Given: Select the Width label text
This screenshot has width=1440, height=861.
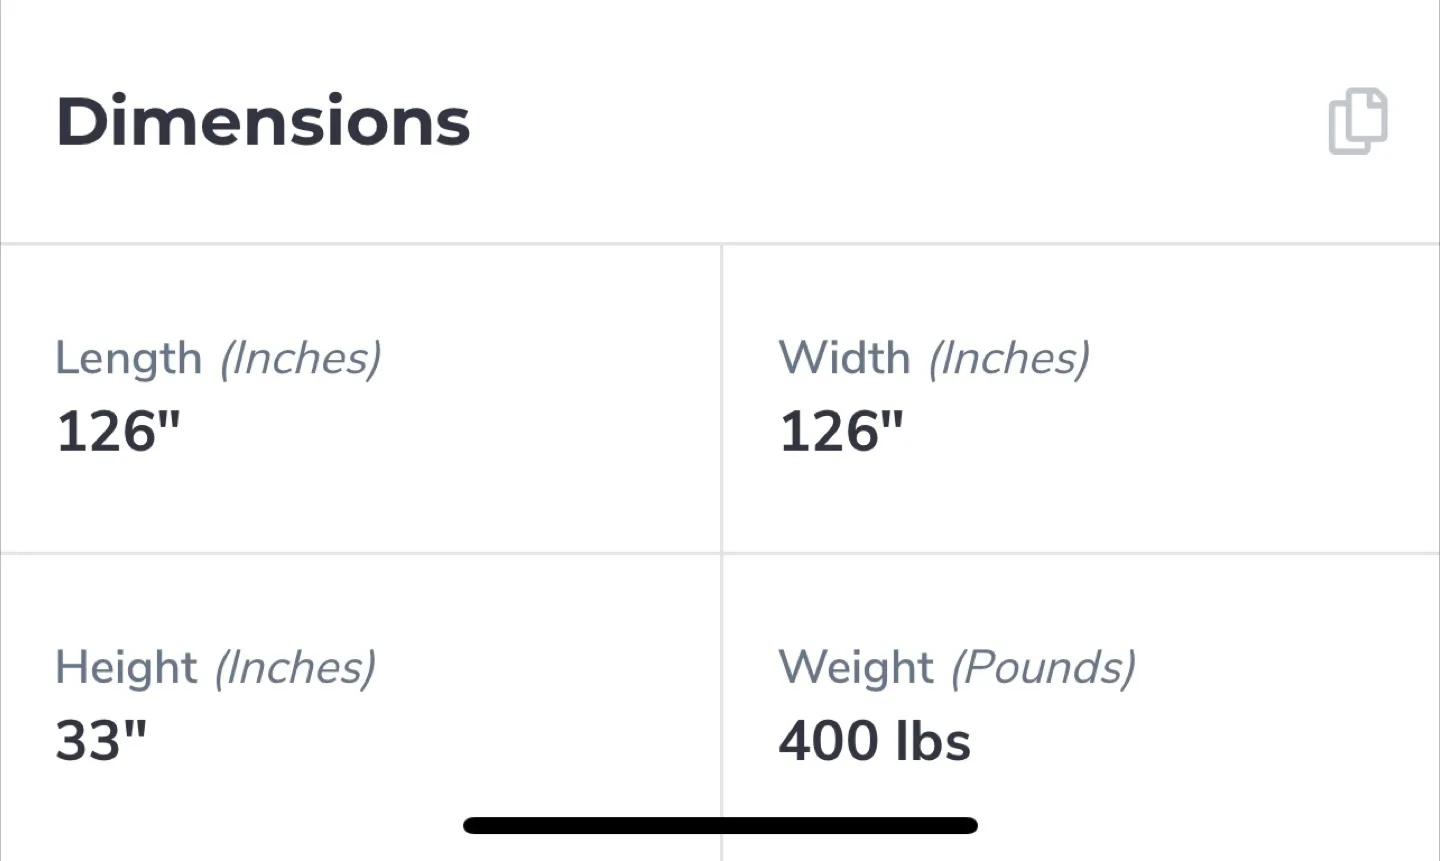Looking at the screenshot, I should [x=844, y=358].
